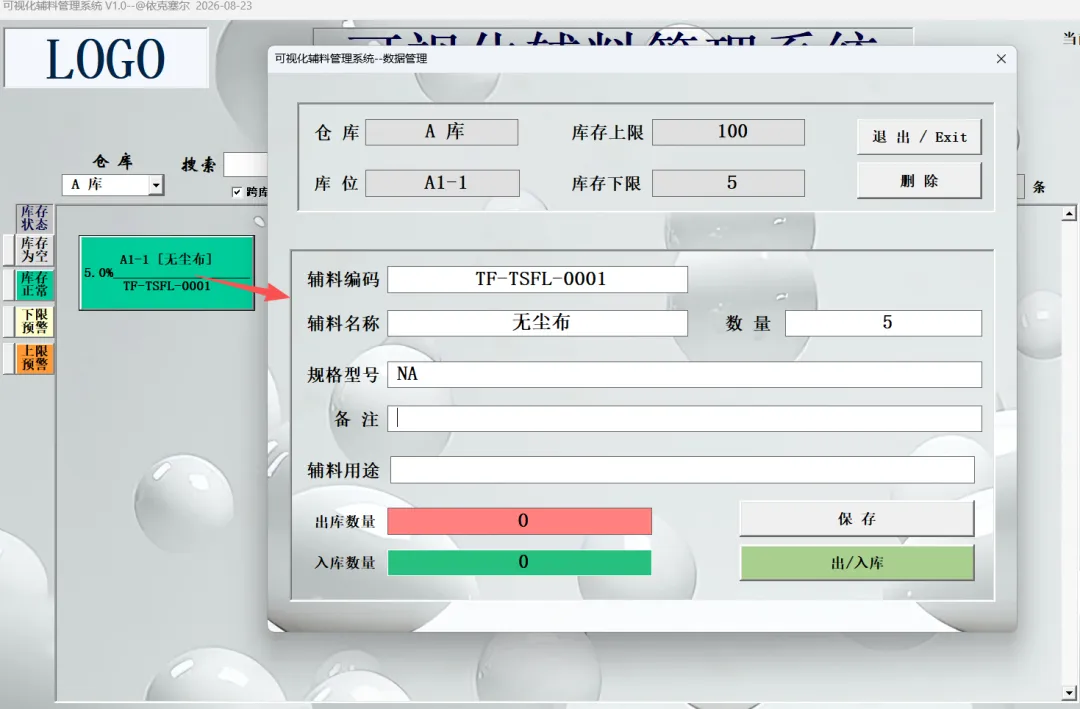Click the 入库数量 label text
1080x709 pixels.
click(x=345, y=563)
